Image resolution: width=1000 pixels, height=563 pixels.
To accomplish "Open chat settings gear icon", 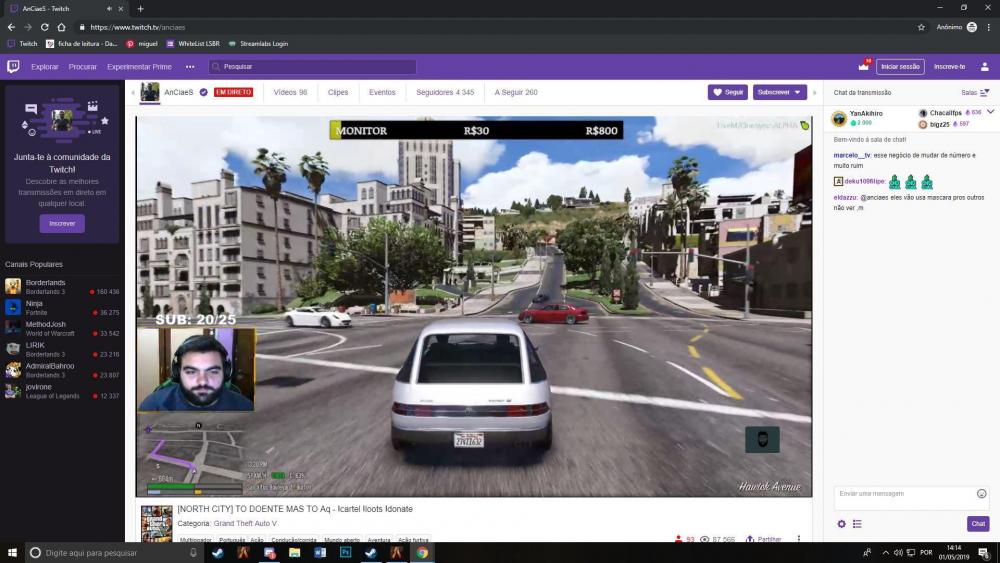I will [841, 524].
